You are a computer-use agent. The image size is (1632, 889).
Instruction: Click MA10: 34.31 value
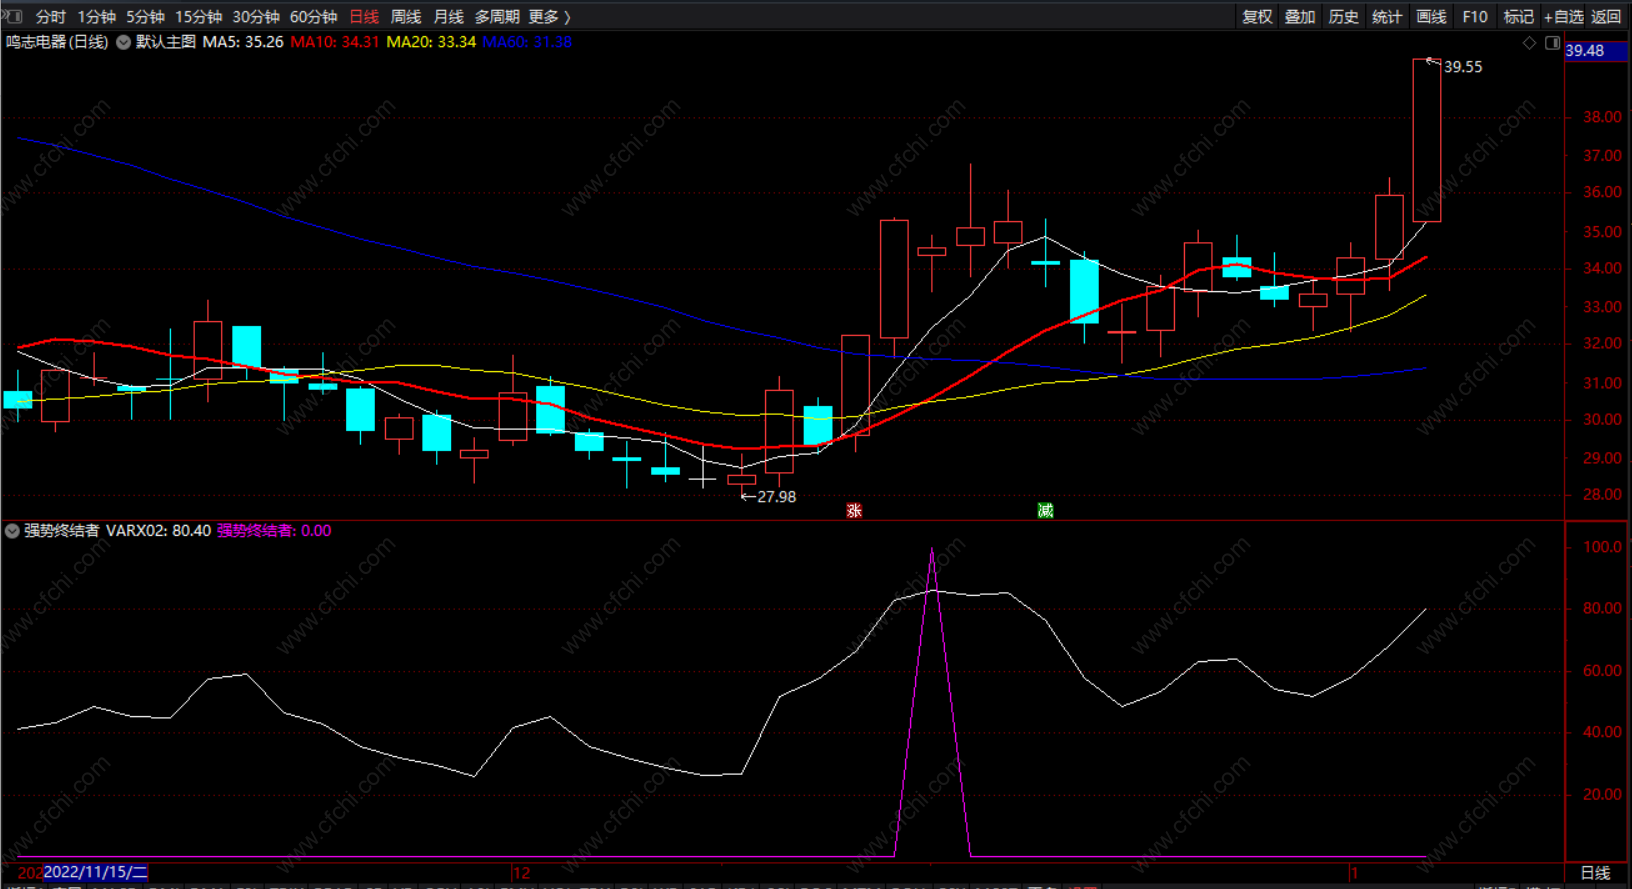point(335,42)
